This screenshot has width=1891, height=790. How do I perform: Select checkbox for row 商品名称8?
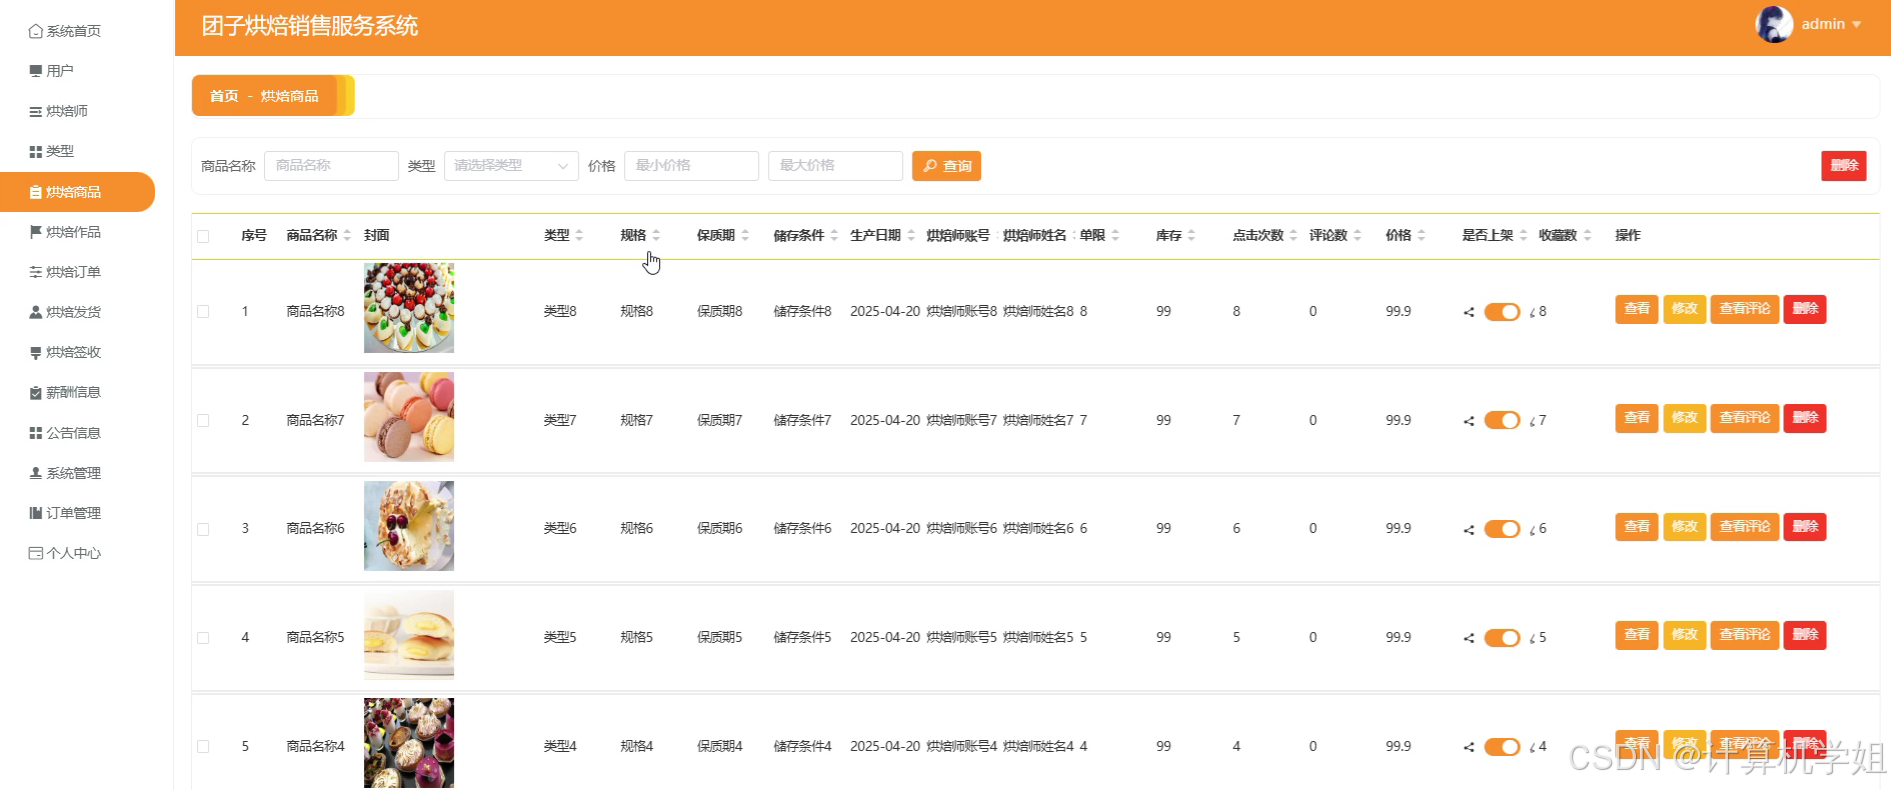click(x=203, y=312)
